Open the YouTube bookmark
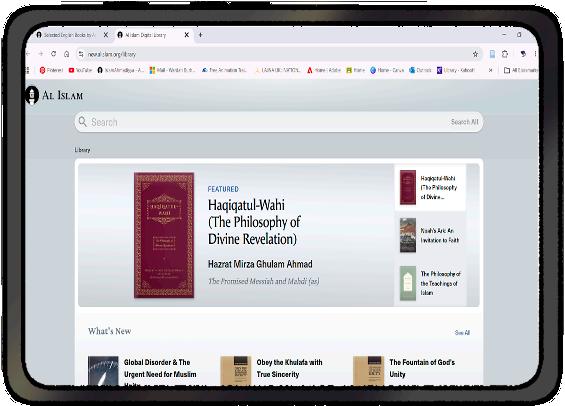 pos(80,70)
